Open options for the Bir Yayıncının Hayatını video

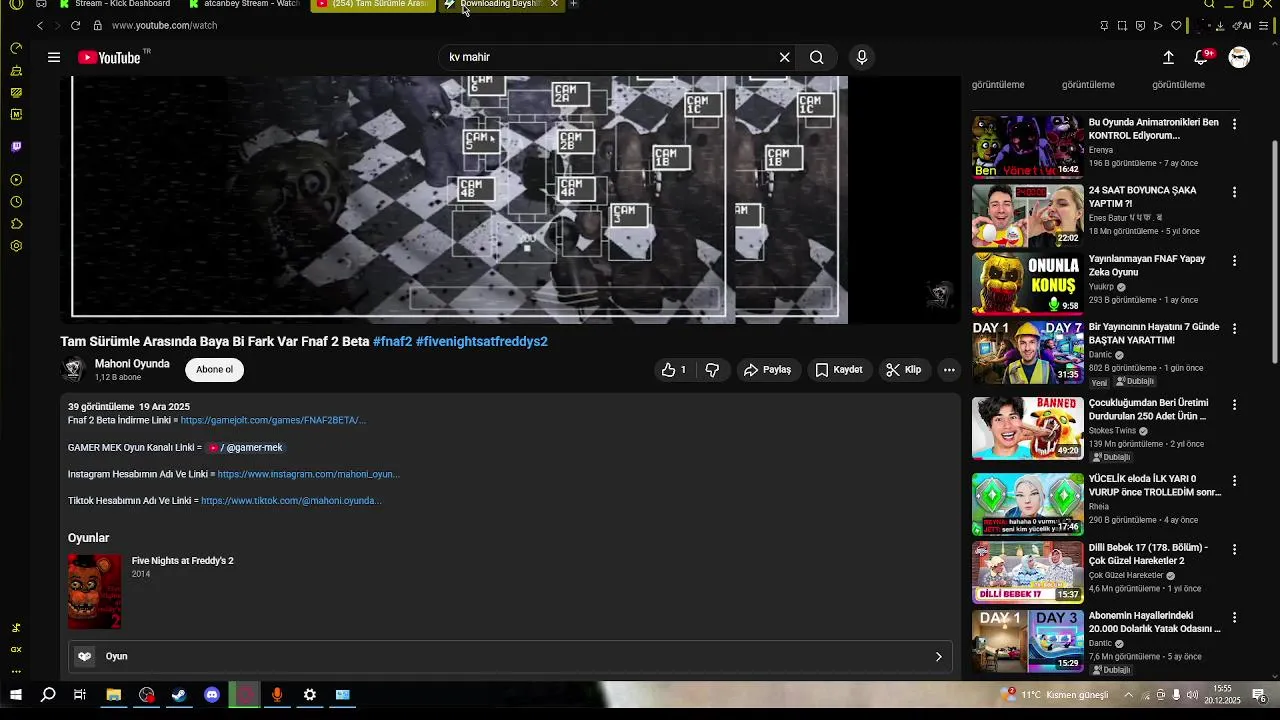pyautogui.click(x=1234, y=329)
